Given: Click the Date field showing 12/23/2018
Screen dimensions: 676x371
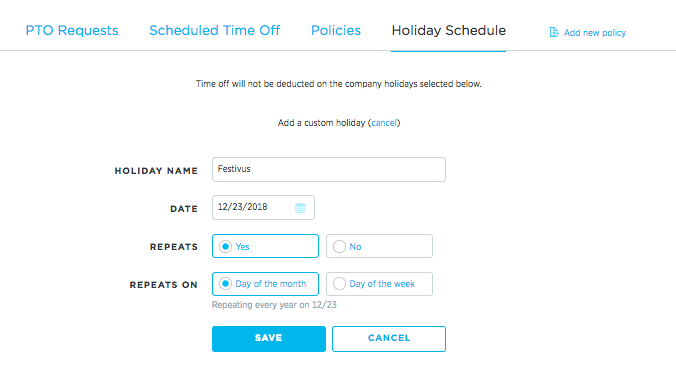Looking at the screenshot, I should [x=263, y=207].
